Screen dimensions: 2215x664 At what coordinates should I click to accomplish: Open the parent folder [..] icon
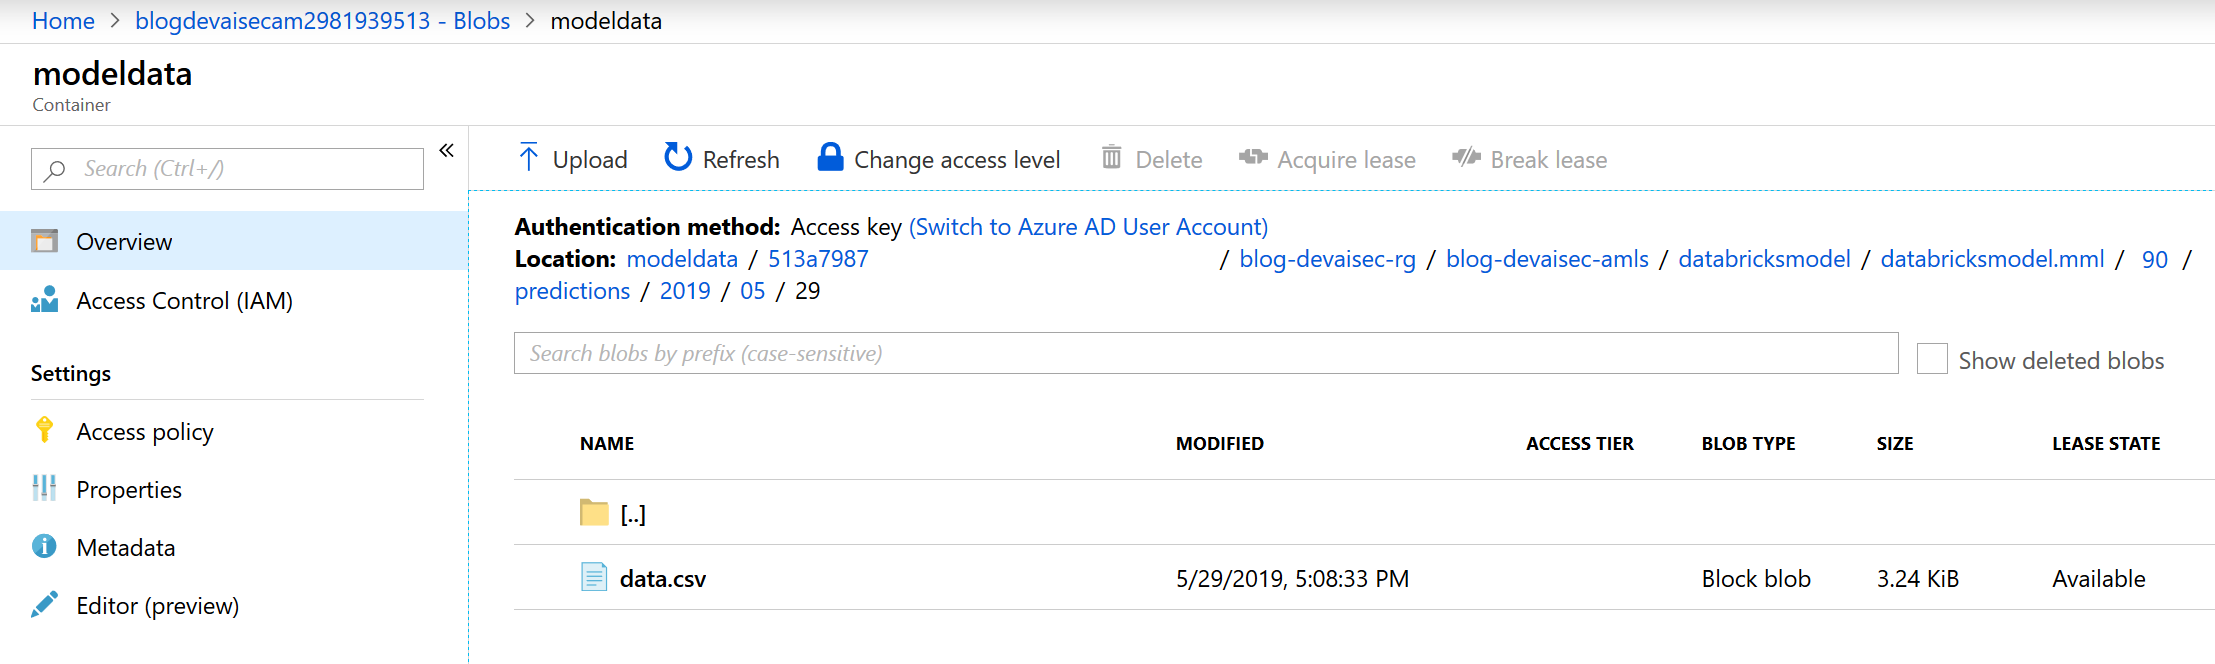[594, 513]
